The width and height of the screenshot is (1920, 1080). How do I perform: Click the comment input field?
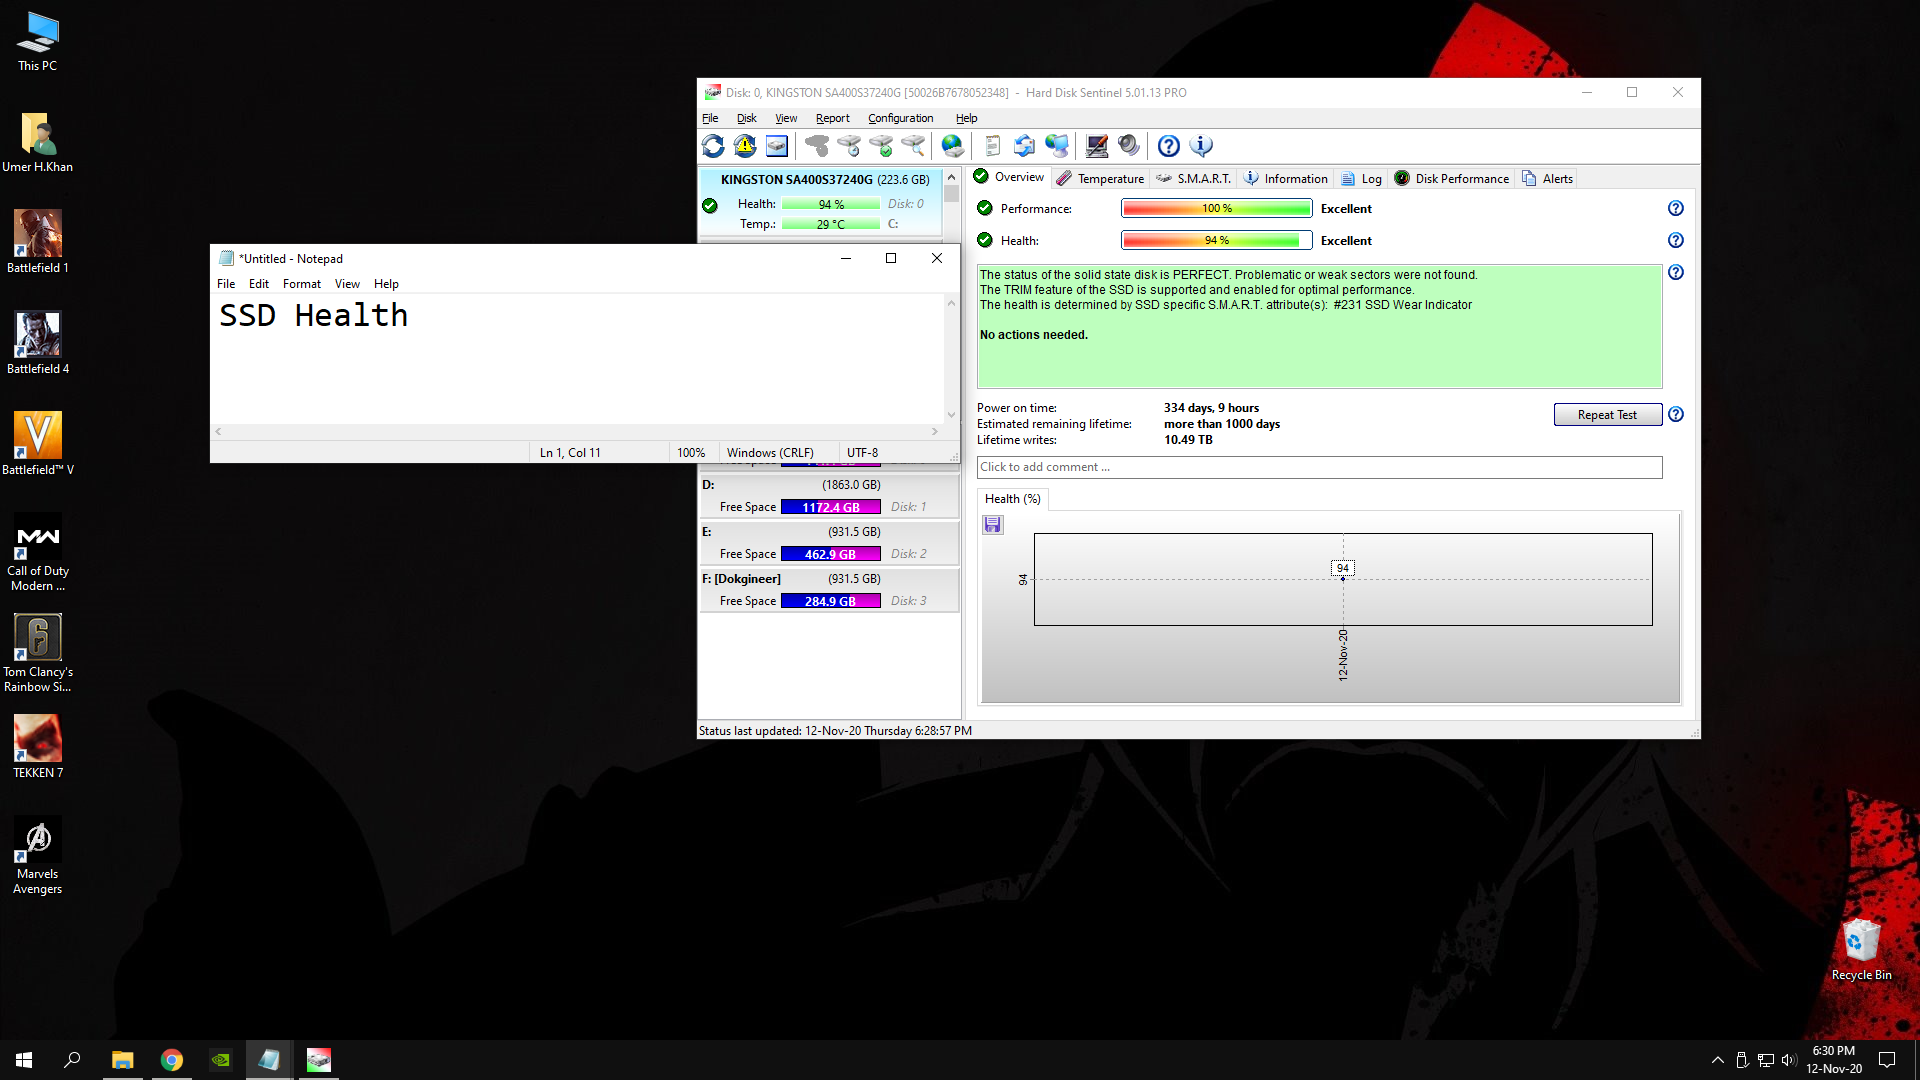click(1319, 467)
